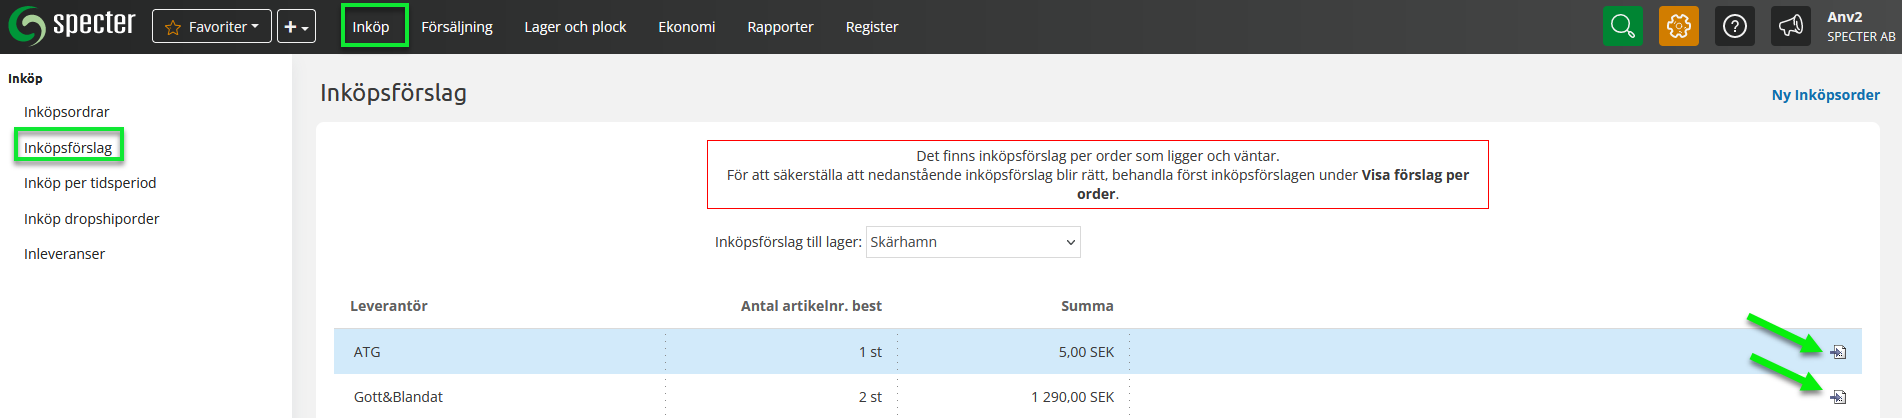Open the Inköp menu
Image resolution: width=1902 pixels, height=418 pixels.
tap(371, 27)
